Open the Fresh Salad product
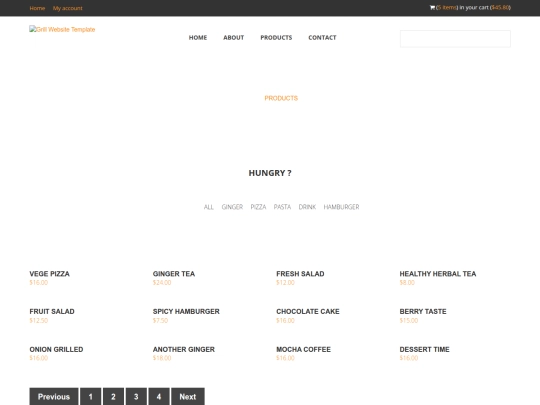Viewport: 540px width, 405px height. (300, 274)
